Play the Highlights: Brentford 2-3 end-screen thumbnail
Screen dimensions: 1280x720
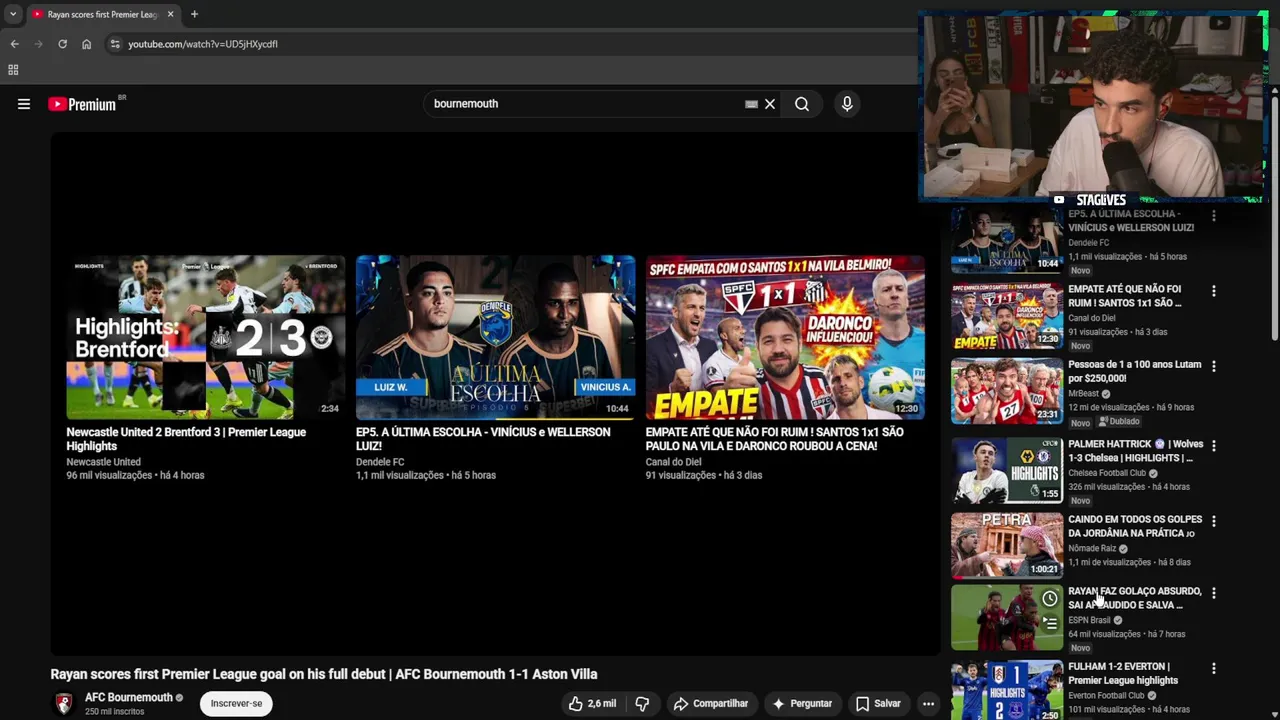click(205, 337)
